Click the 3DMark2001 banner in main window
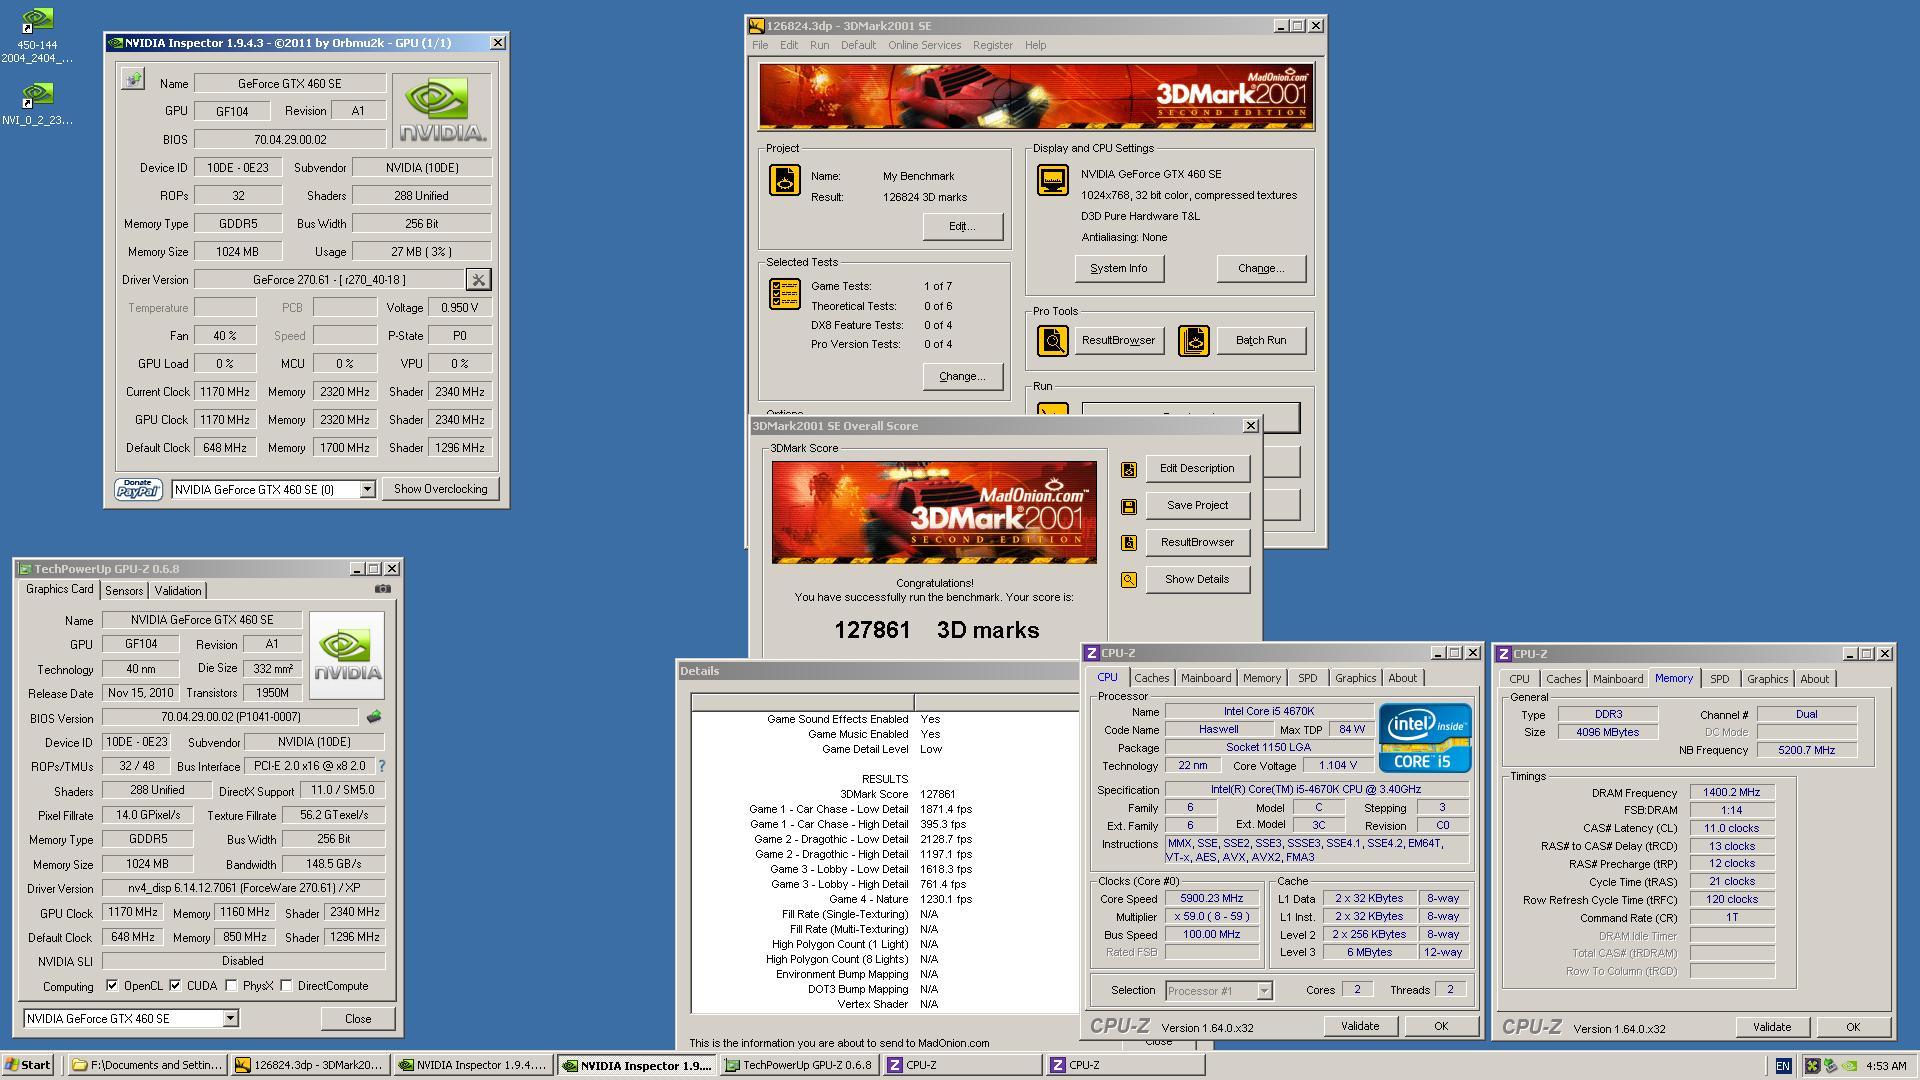 [x=1036, y=97]
